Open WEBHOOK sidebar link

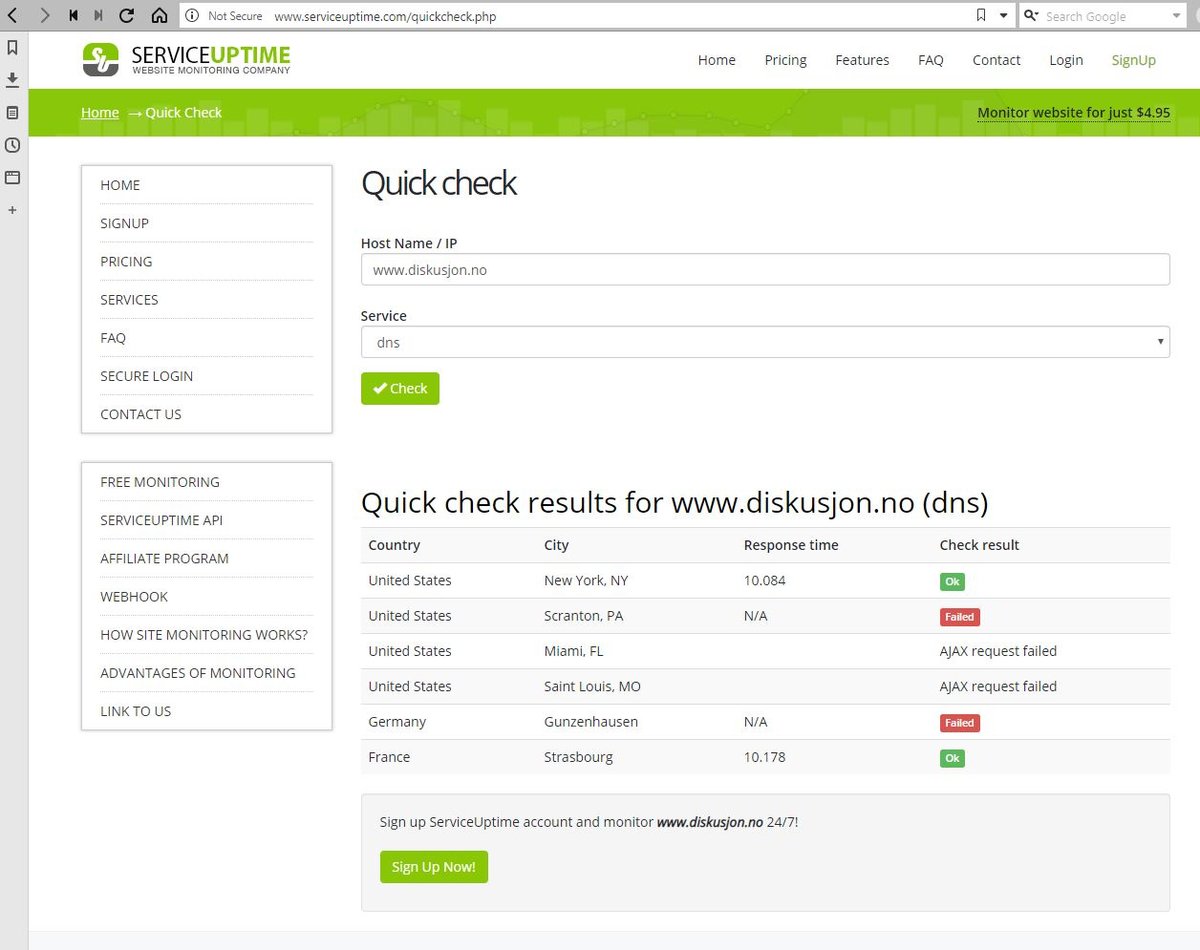coord(134,596)
